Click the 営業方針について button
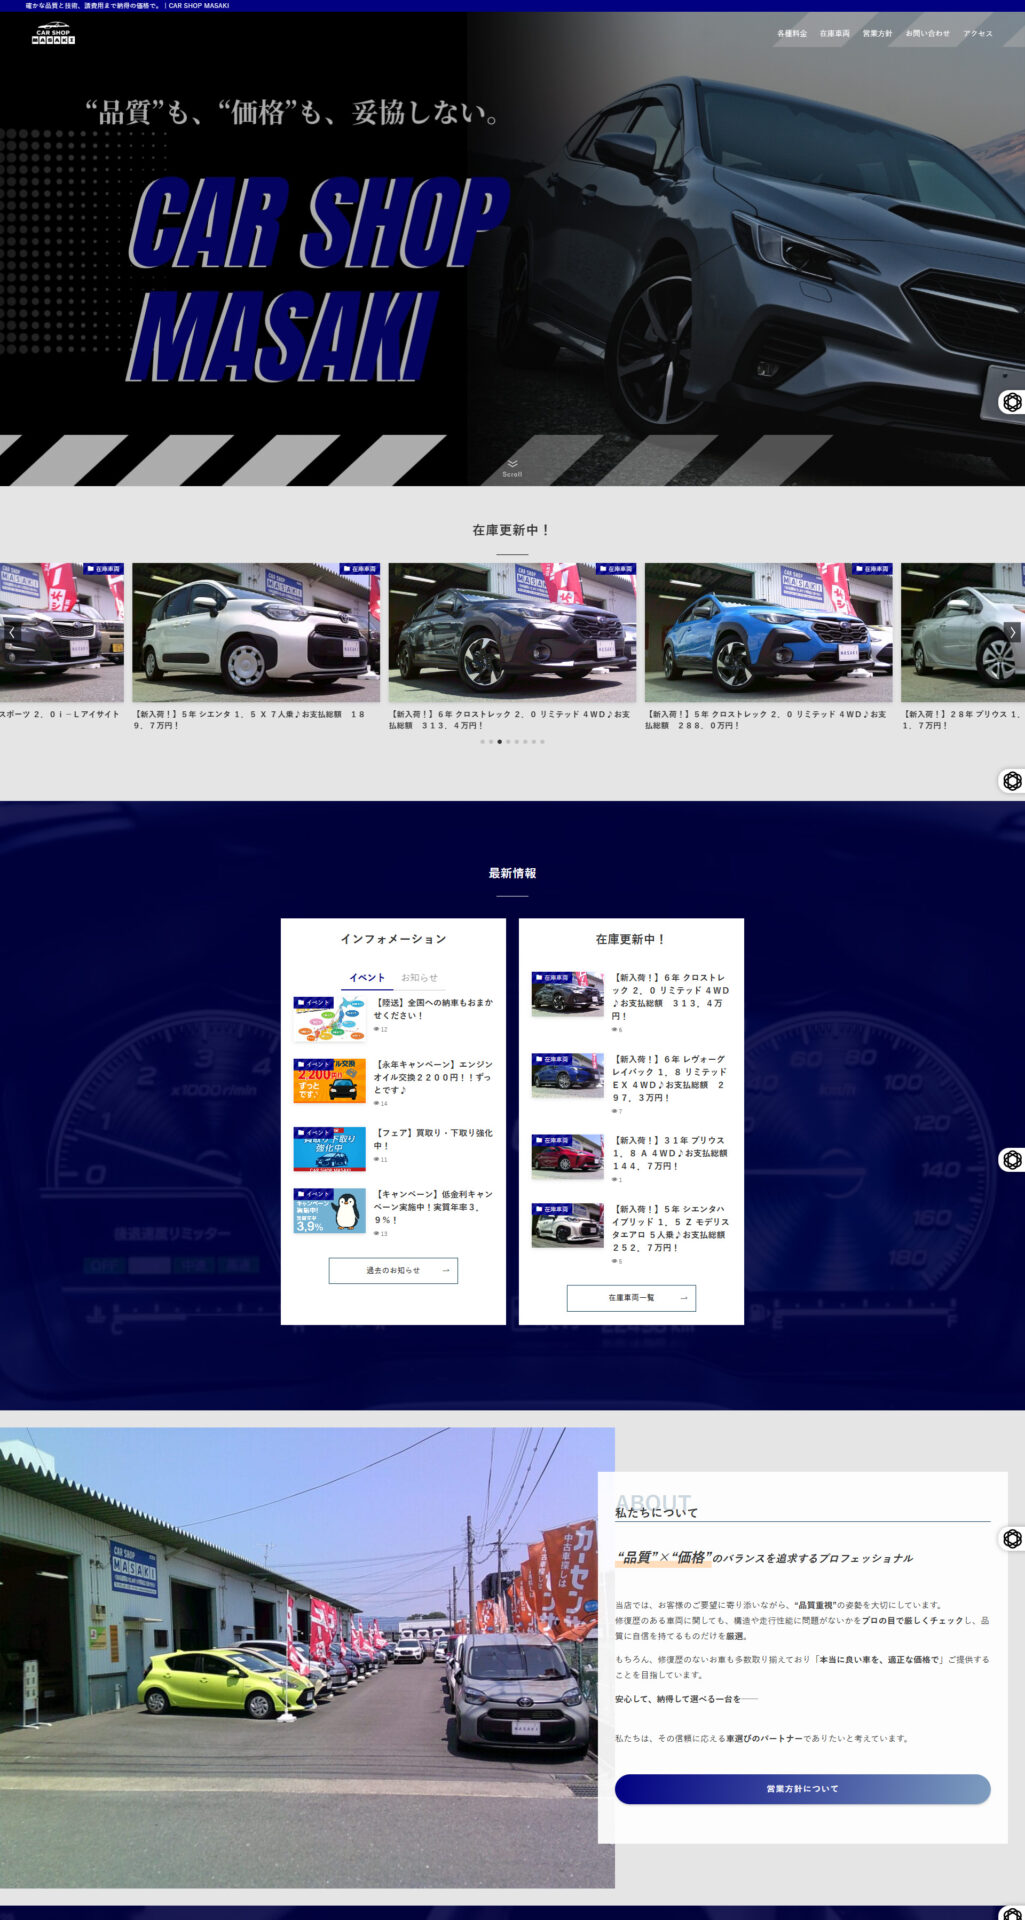The width and height of the screenshot is (1025, 1920). 802,1789
